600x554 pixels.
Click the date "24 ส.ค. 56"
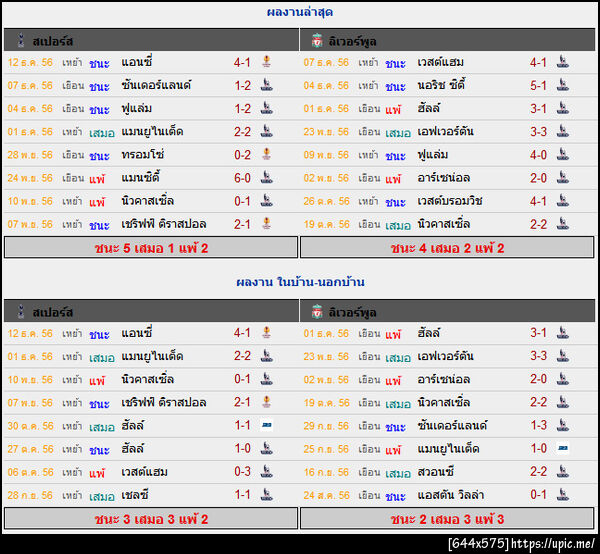tap(326, 495)
